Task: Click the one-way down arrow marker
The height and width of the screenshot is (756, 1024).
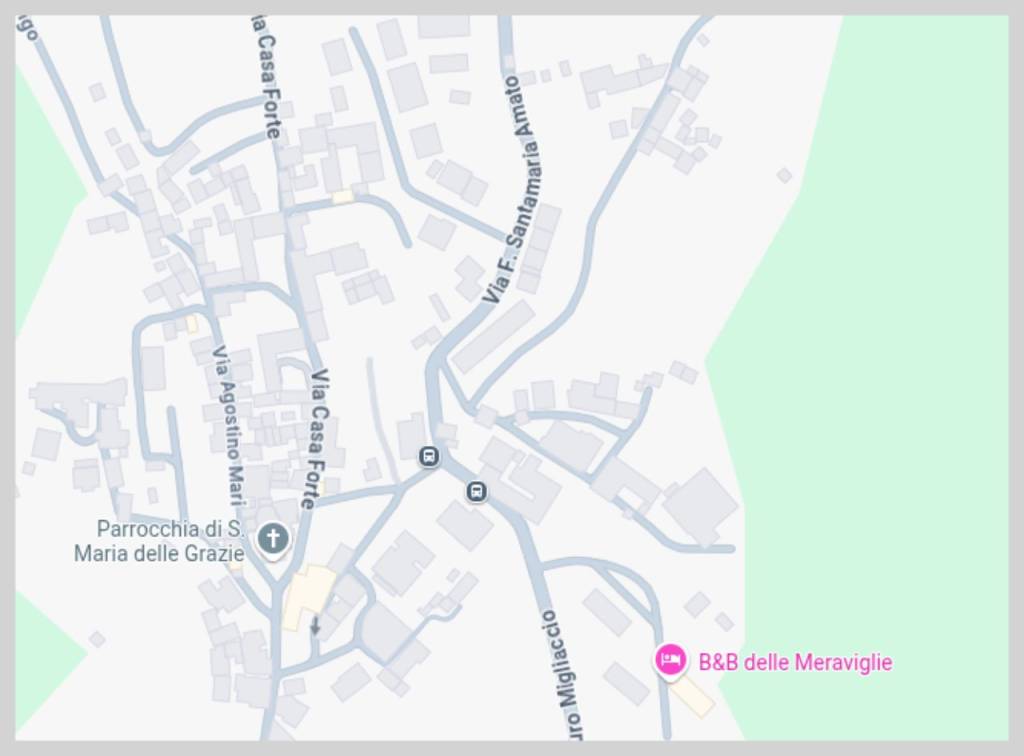Action: click(x=315, y=625)
